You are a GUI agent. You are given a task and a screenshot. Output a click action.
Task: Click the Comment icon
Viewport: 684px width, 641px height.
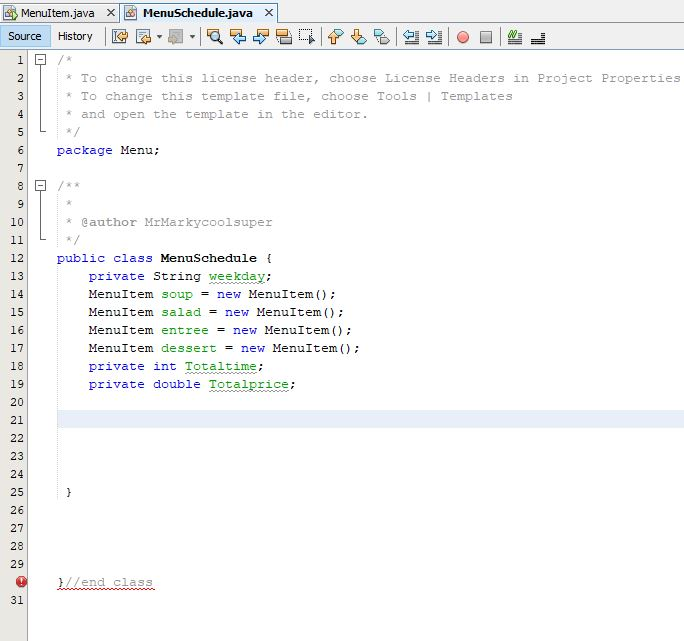pos(515,37)
